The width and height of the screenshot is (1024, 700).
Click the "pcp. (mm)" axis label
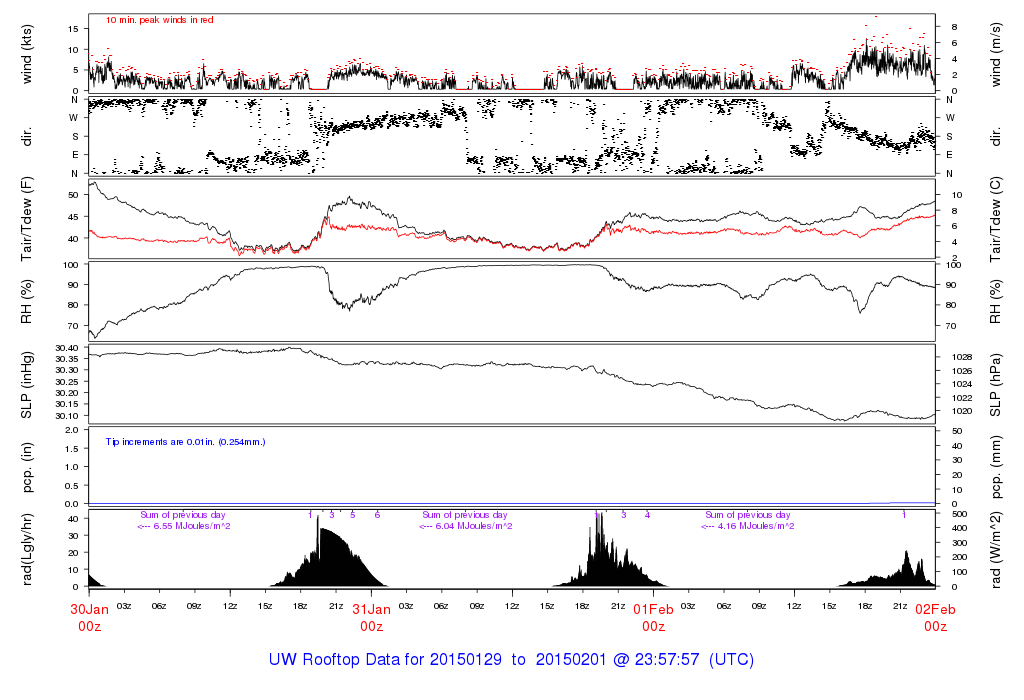tap(995, 467)
